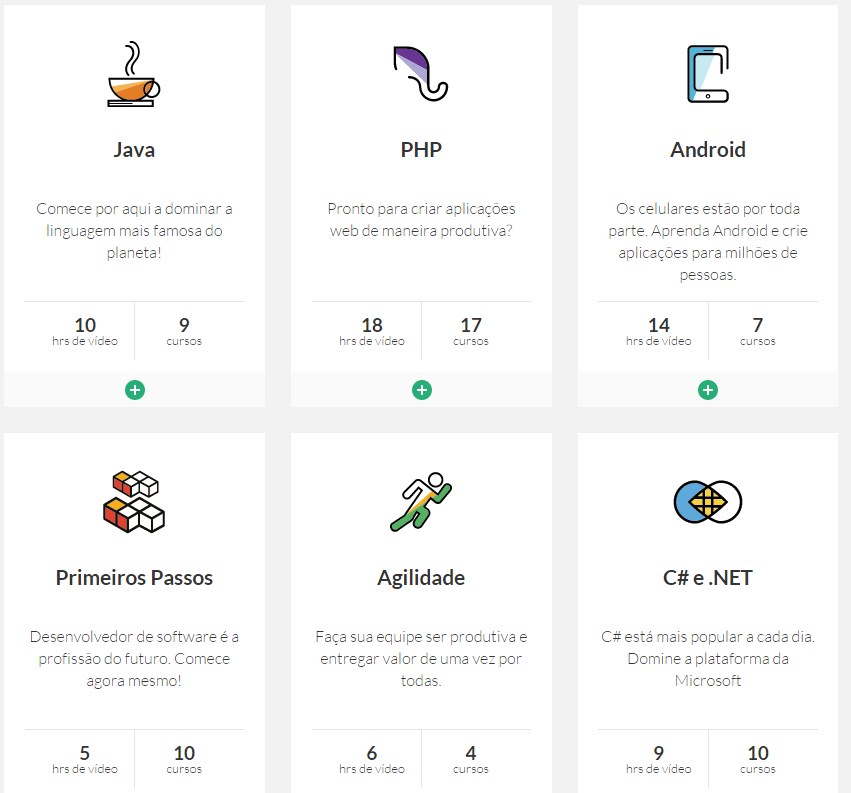Expand the Java card with green plus
Viewport: 851px width, 793px height.
[135, 390]
